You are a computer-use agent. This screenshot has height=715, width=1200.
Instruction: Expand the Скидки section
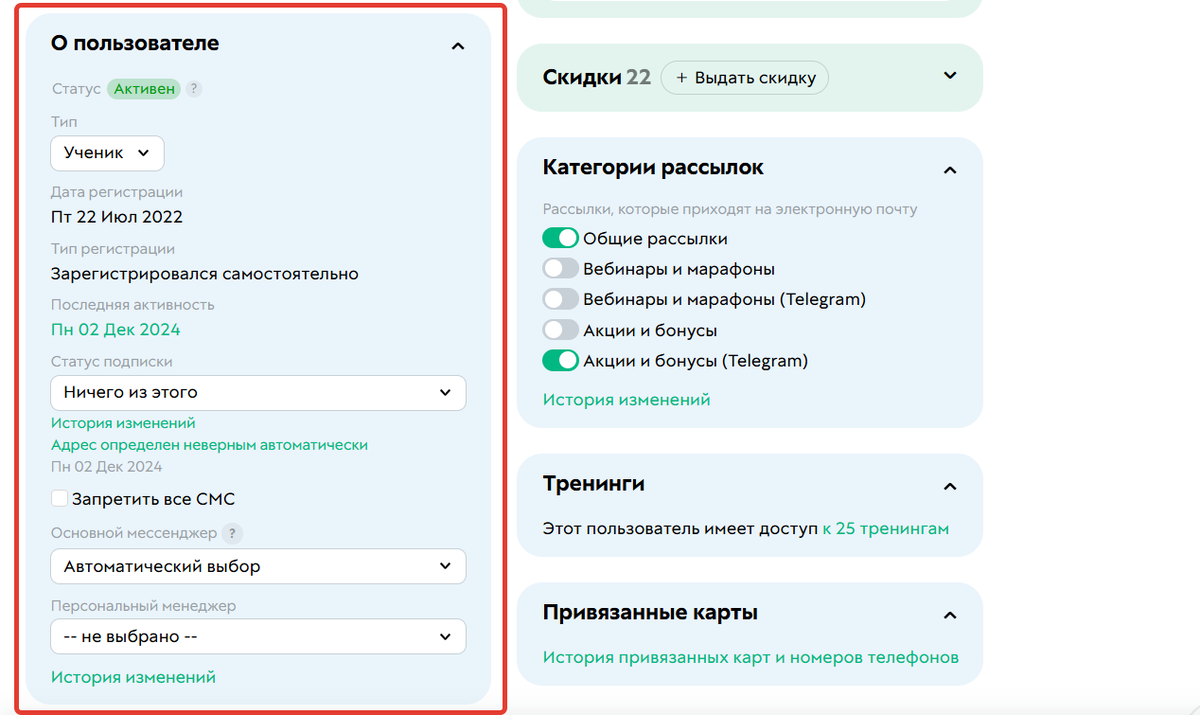pyautogui.click(x=949, y=76)
